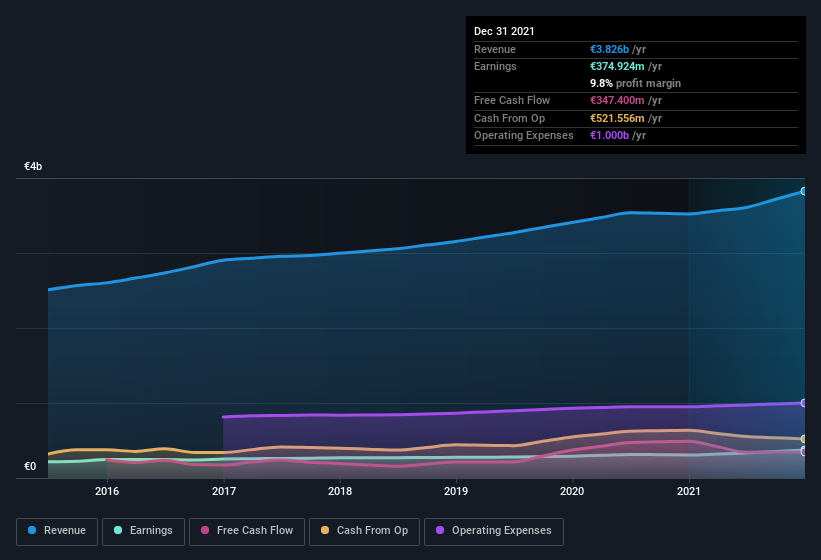Viewport: 821px width, 560px height.
Task: Click the Revenue line endpoint marker
Action: (803, 192)
